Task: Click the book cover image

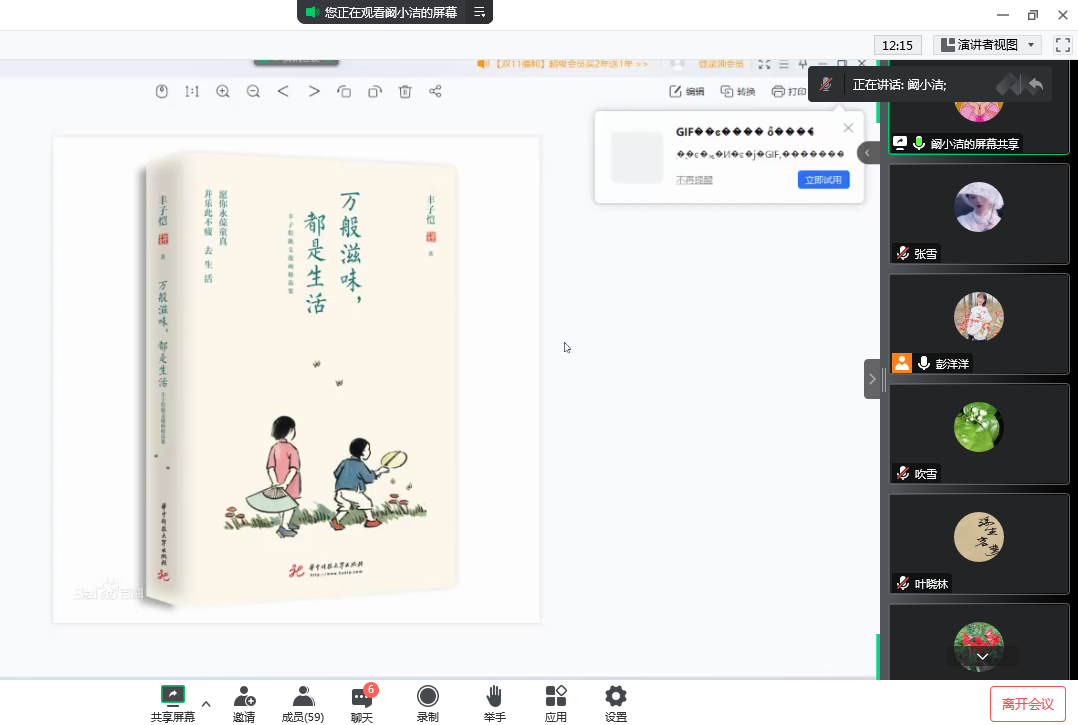Action: pos(296,380)
